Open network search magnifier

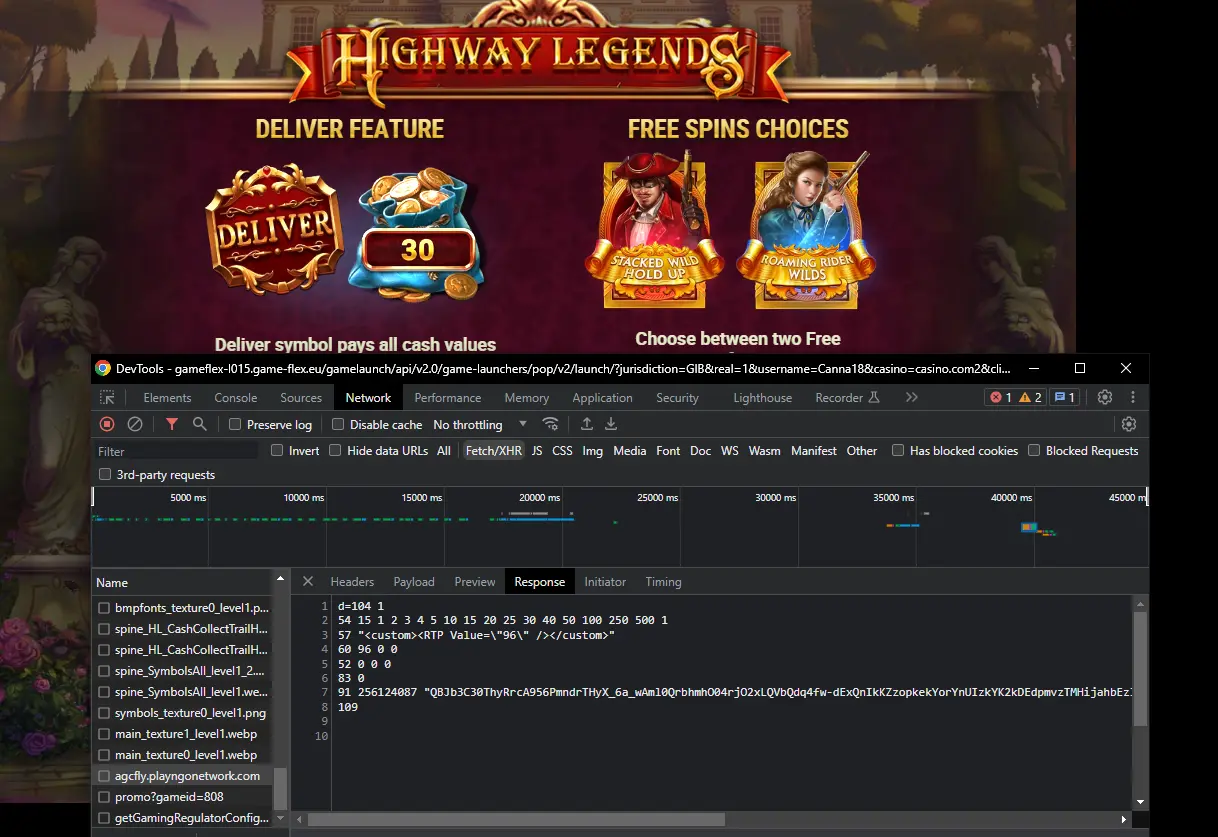(200, 424)
